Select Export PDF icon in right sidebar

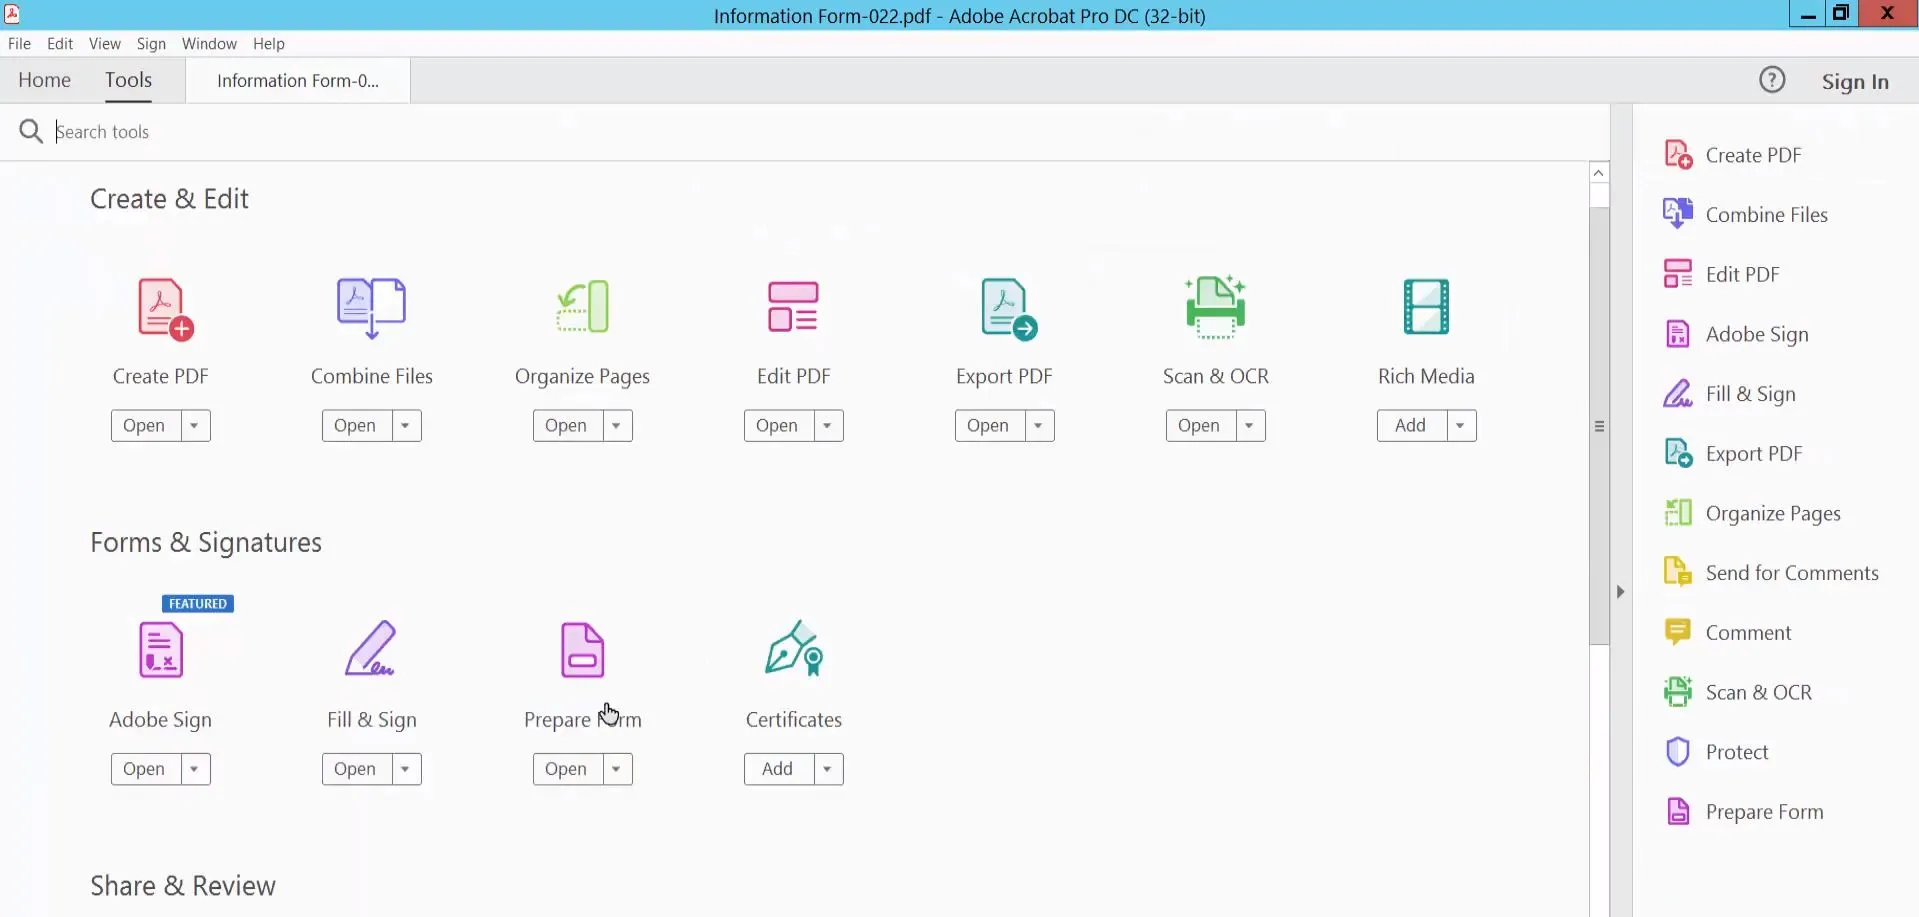(1678, 453)
